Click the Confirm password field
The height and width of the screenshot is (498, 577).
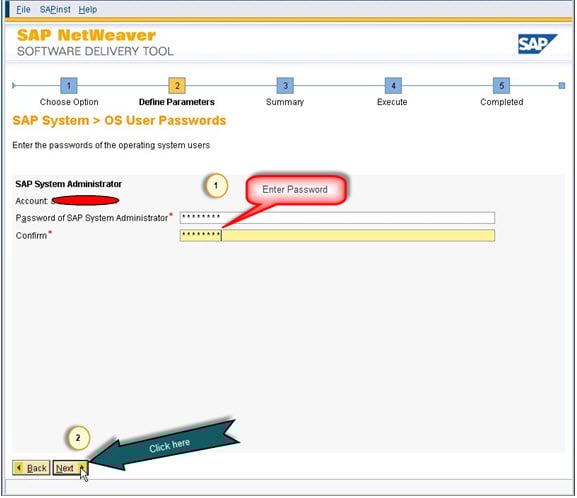[337, 236]
